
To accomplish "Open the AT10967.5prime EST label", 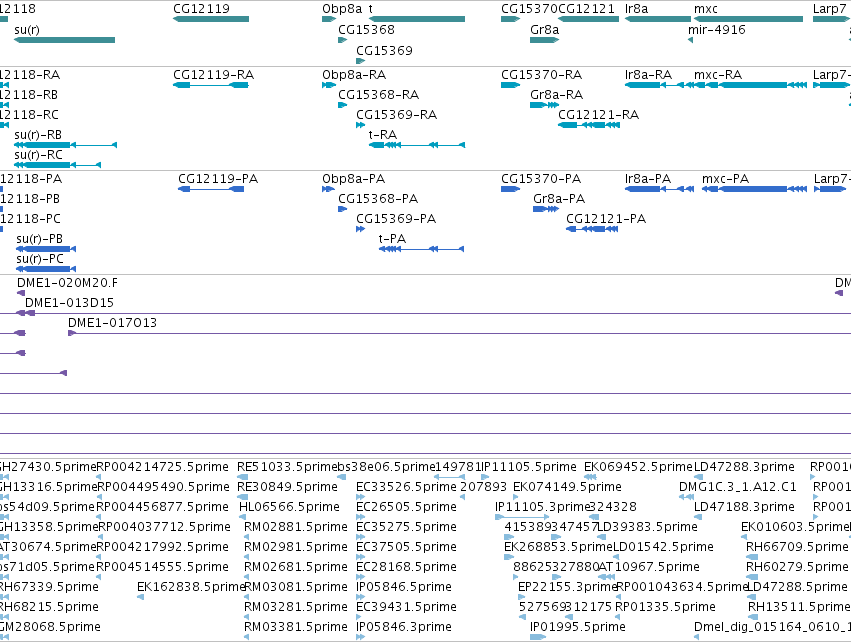I will click(x=649, y=568).
